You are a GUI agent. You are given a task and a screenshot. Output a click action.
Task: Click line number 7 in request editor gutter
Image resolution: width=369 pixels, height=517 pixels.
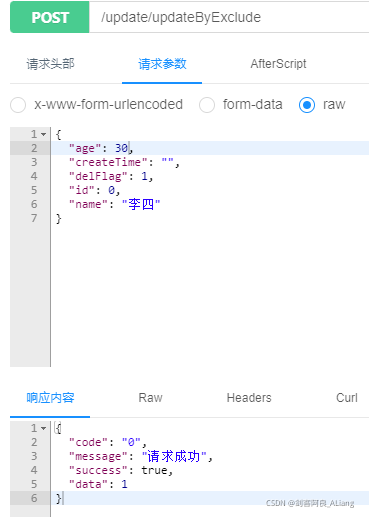click(x=34, y=218)
